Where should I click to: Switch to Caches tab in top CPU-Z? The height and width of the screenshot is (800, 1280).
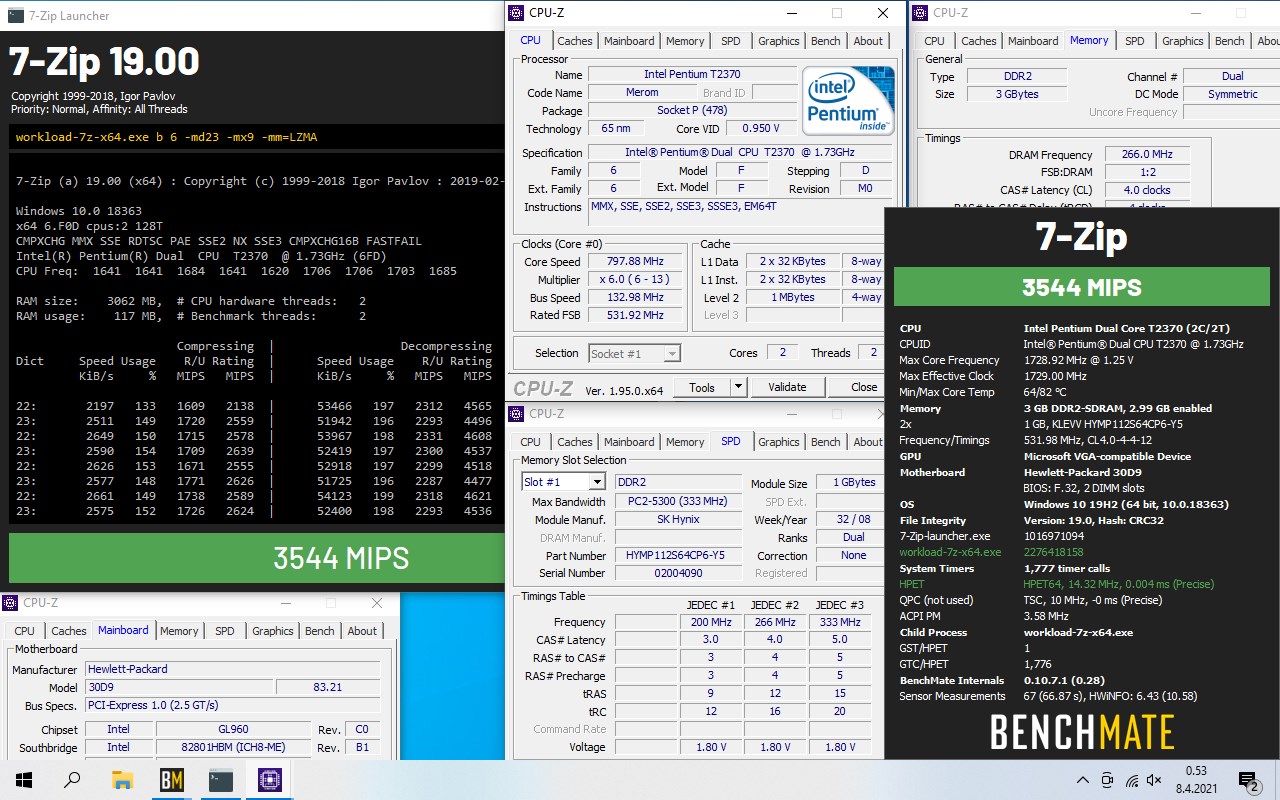pos(575,41)
